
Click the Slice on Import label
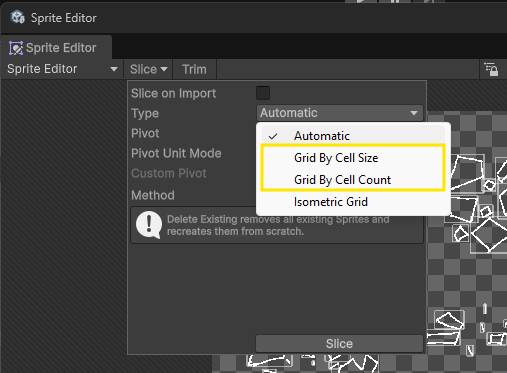click(x=173, y=93)
